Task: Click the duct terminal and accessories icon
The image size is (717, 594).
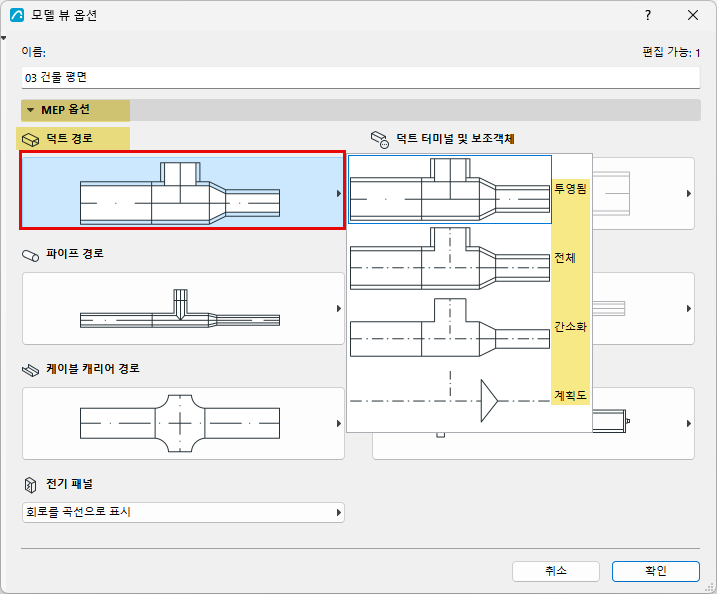Action: [x=380, y=139]
